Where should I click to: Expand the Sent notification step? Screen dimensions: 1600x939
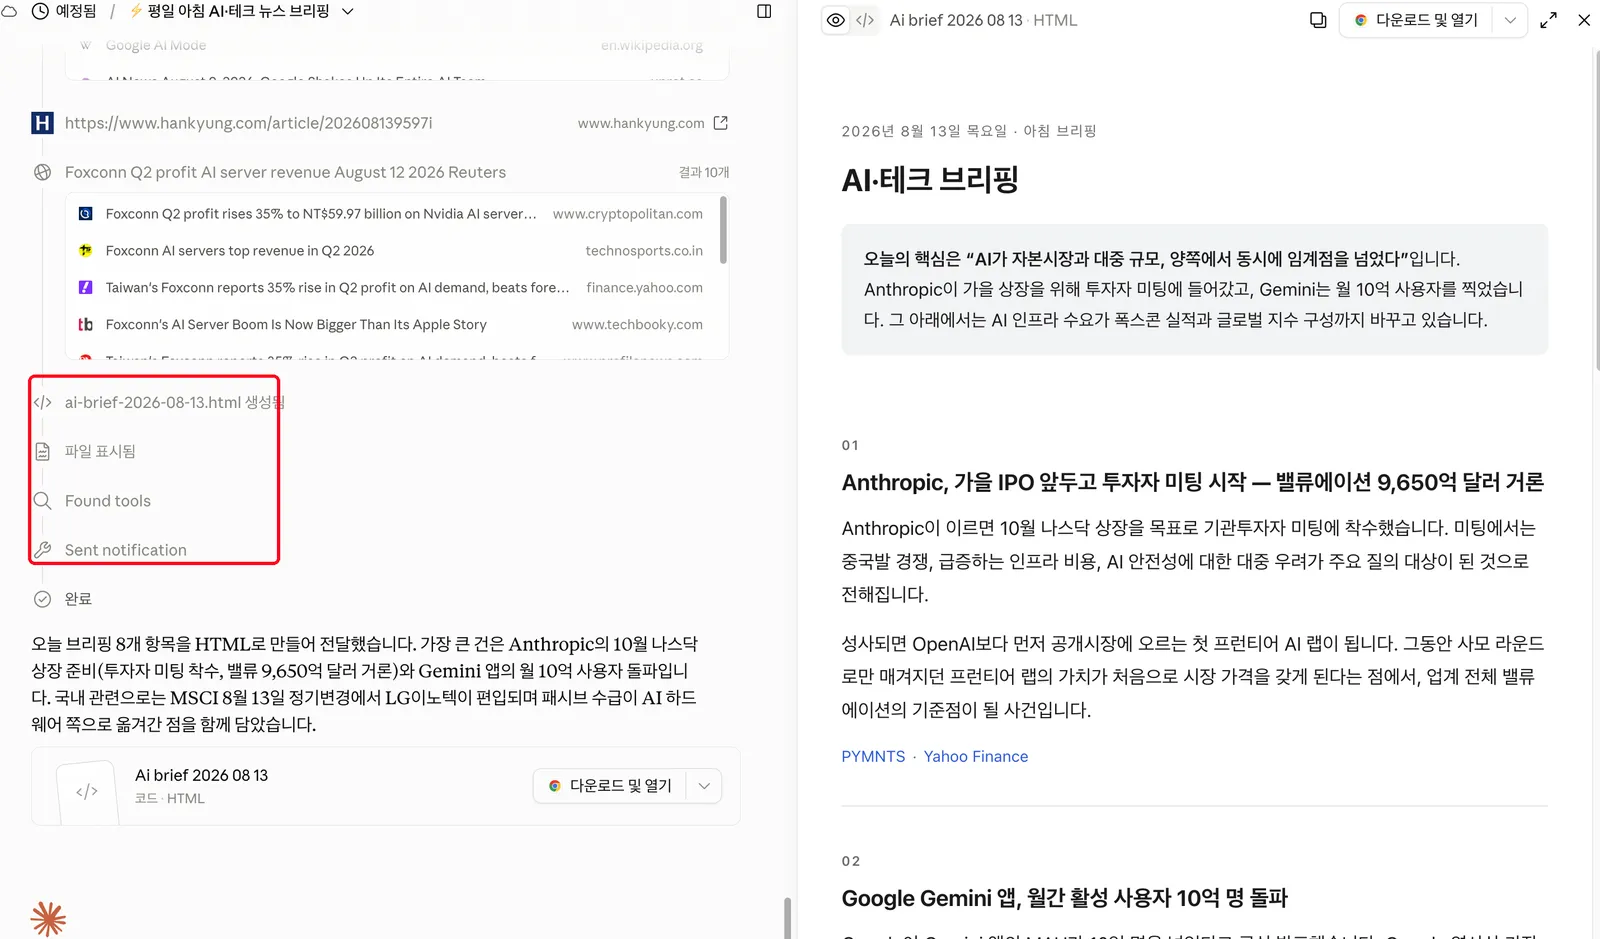click(126, 550)
